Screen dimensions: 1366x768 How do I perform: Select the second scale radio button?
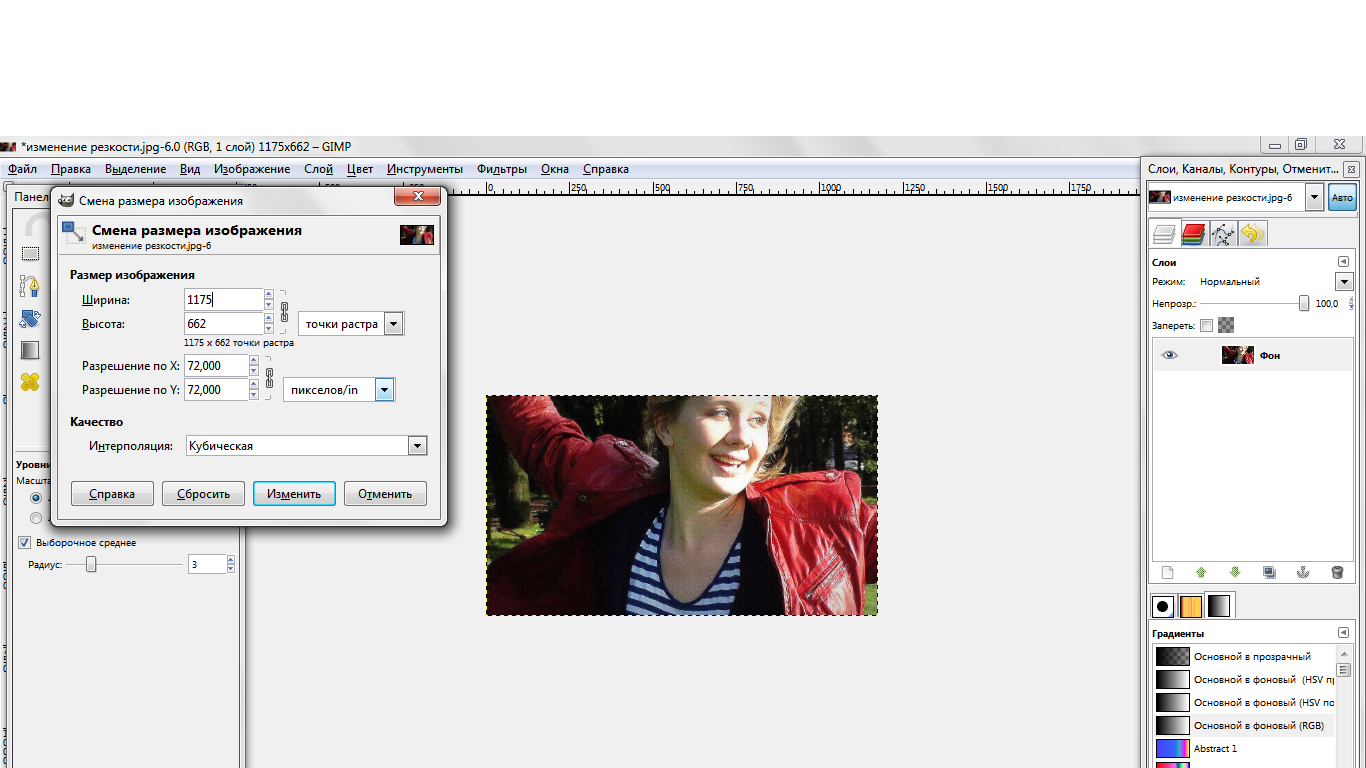click(36, 518)
